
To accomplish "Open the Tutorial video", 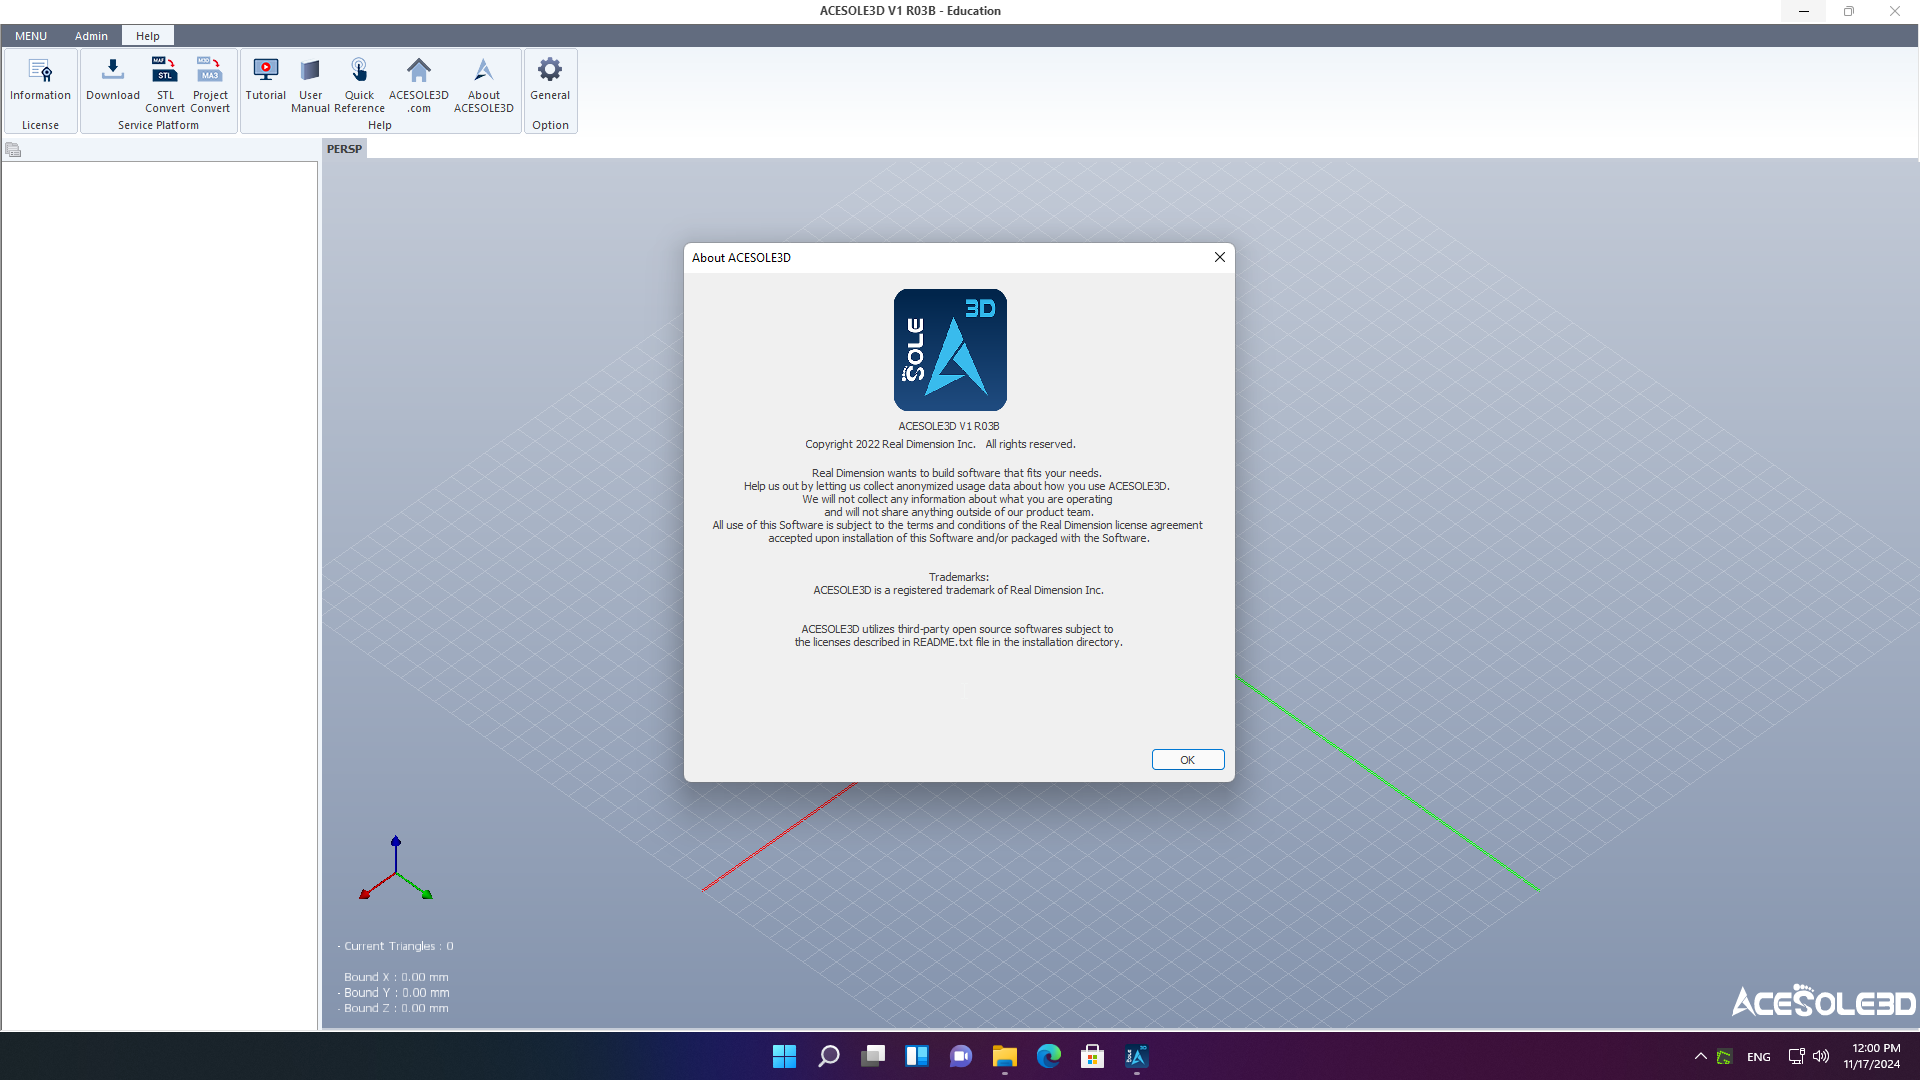I will click(x=266, y=79).
